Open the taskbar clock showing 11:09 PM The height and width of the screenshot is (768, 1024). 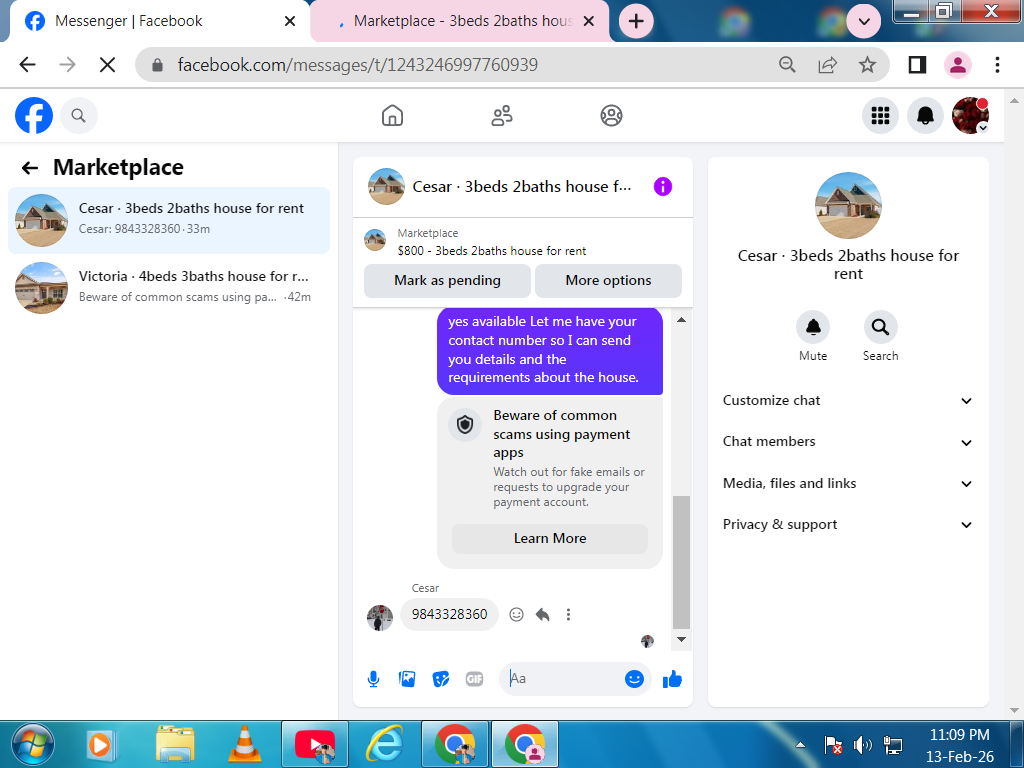(x=959, y=746)
